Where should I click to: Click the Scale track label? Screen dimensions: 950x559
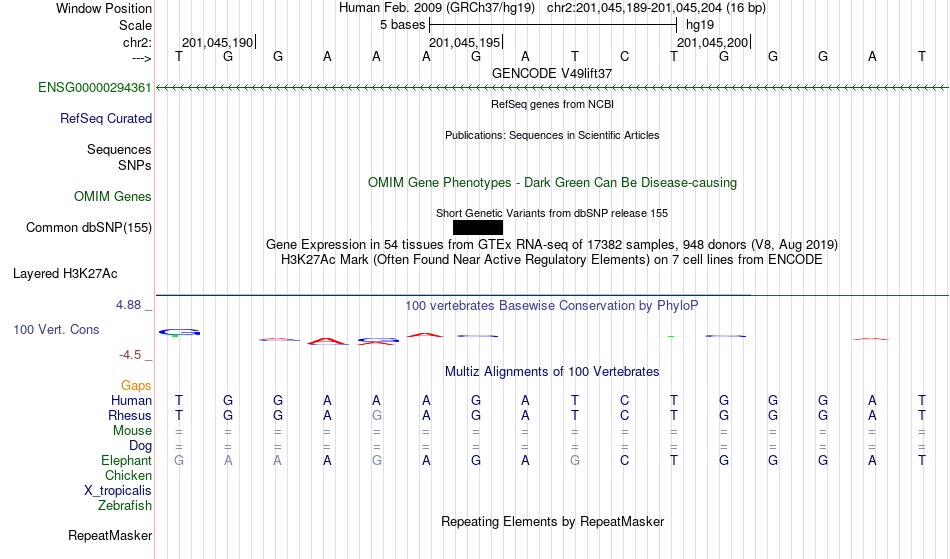(135, 25)
